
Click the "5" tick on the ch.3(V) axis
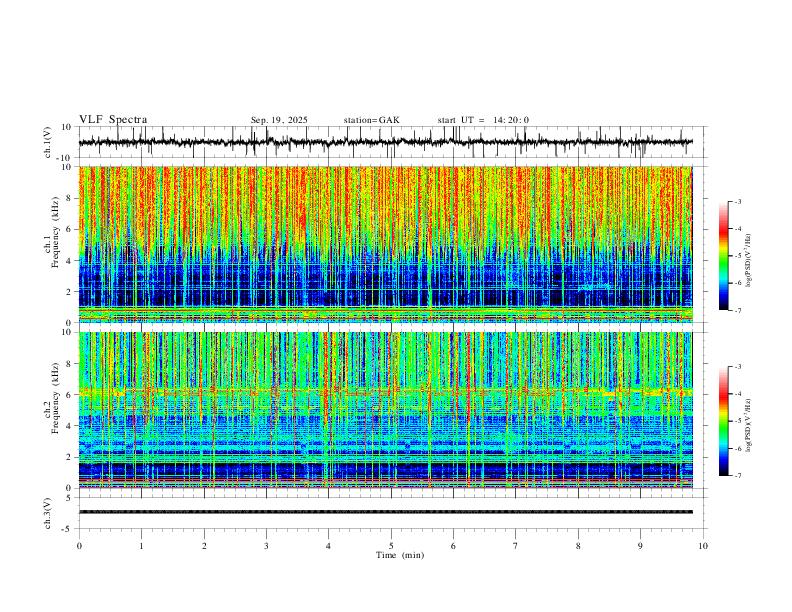click(69, 497)
